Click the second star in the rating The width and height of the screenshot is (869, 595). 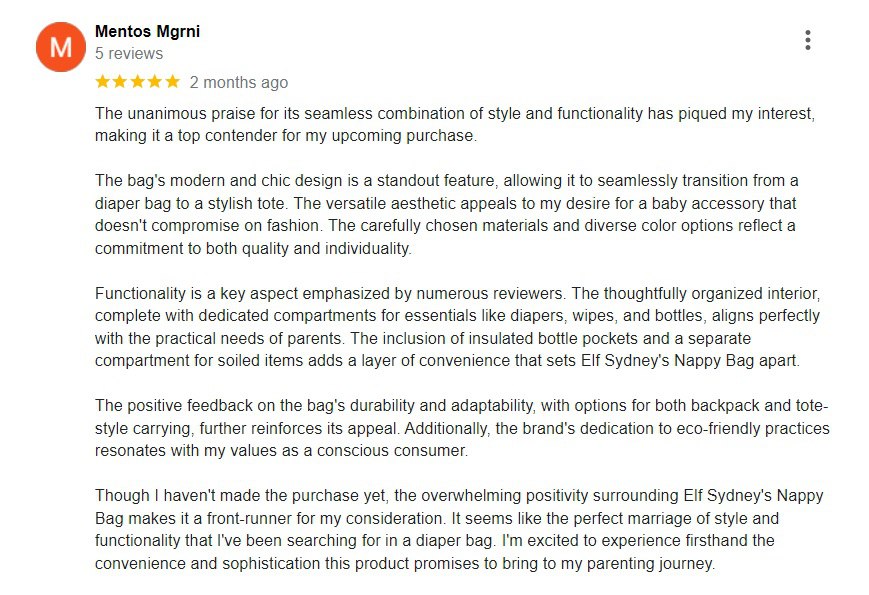[x=120, y=81]
